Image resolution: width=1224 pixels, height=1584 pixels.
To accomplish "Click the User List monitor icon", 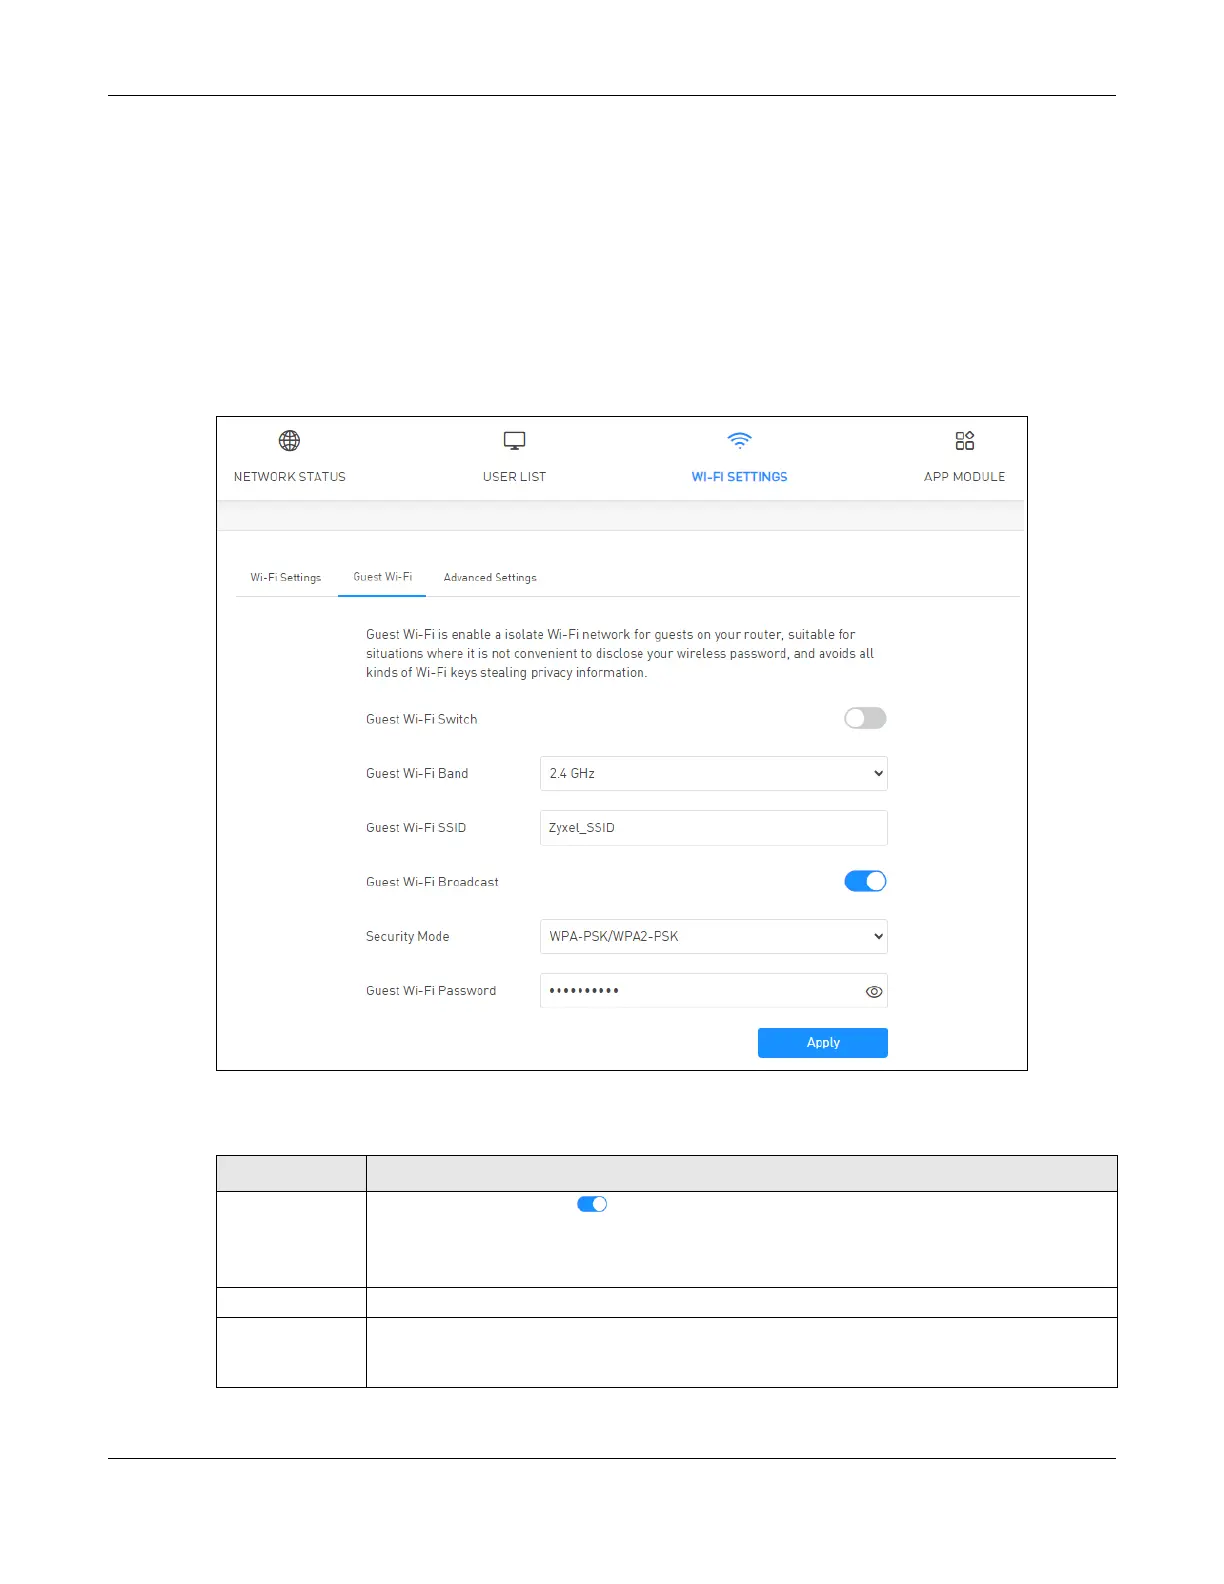I will click(514, 441).
